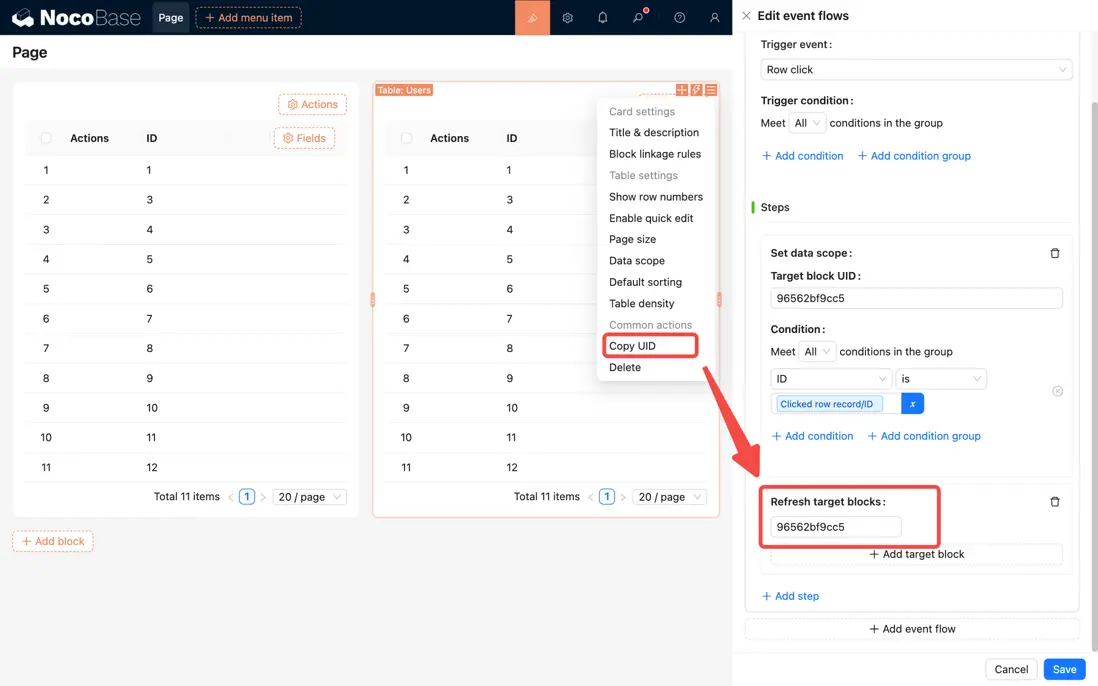The height and width of the screenshot is (686, 1098).
Task: Focus the Refresh target blocks UID input
Action: point(835,526)
